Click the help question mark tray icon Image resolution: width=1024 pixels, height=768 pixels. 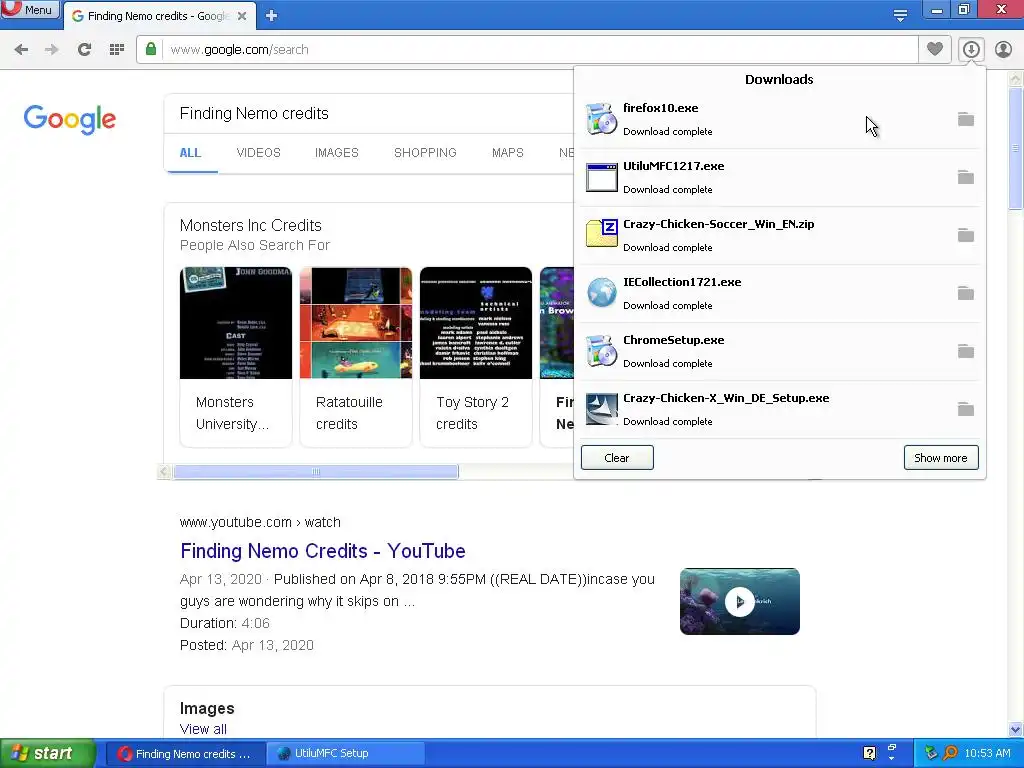869,754
